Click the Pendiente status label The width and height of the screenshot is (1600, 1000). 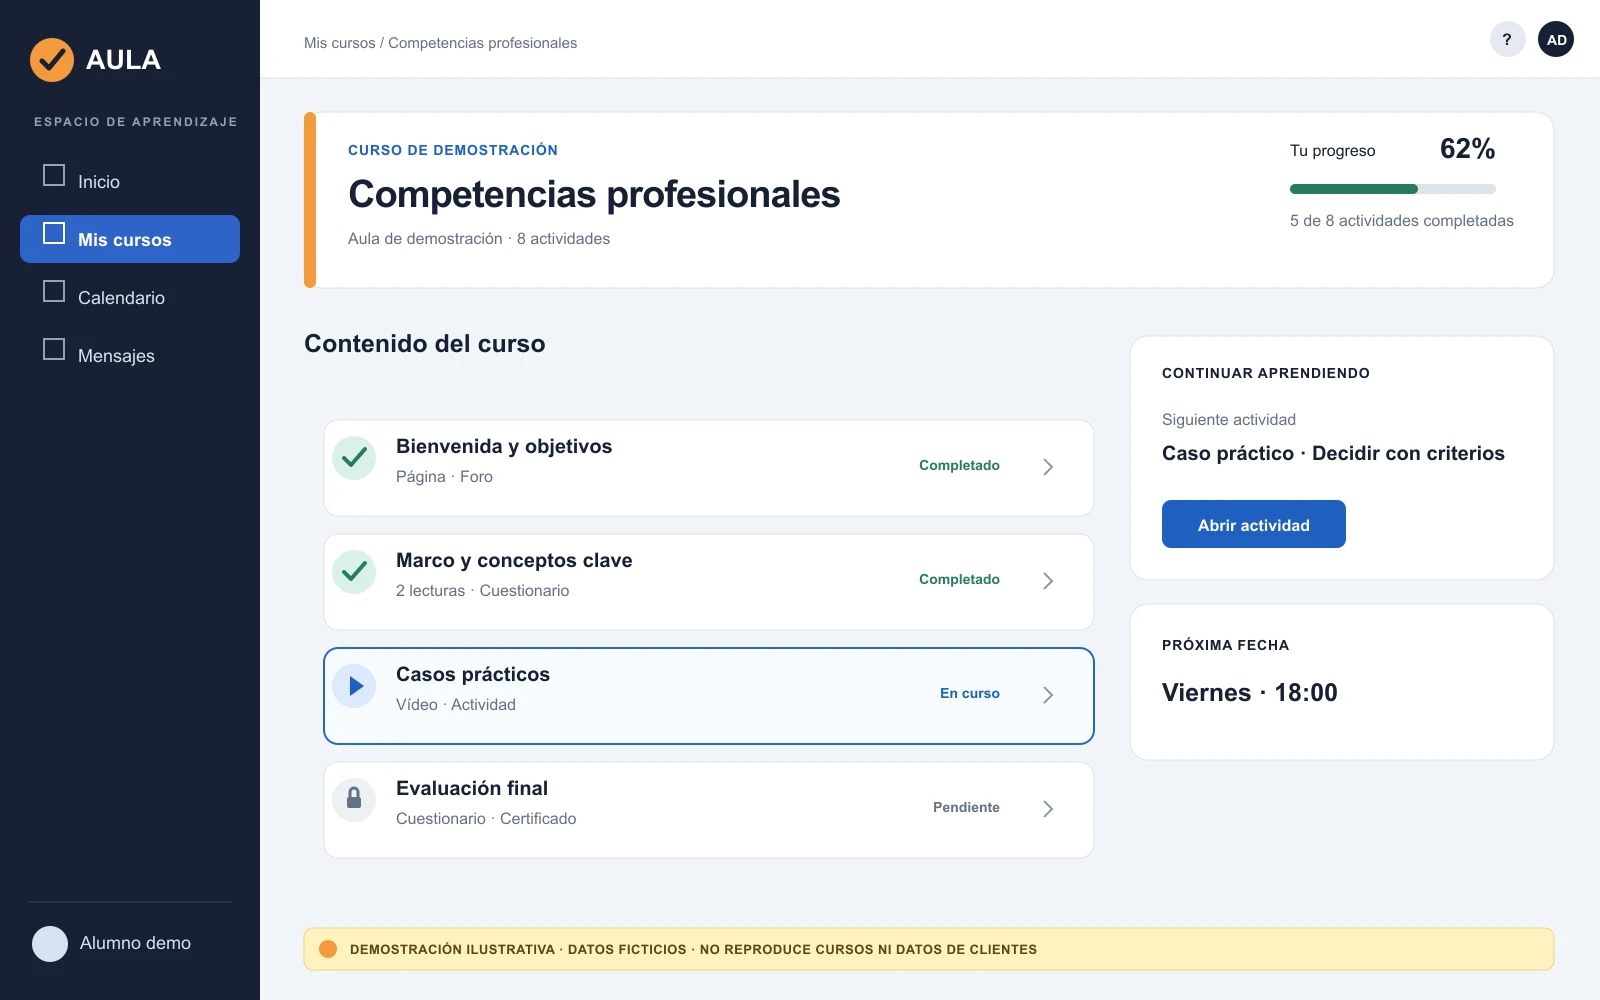966,807
